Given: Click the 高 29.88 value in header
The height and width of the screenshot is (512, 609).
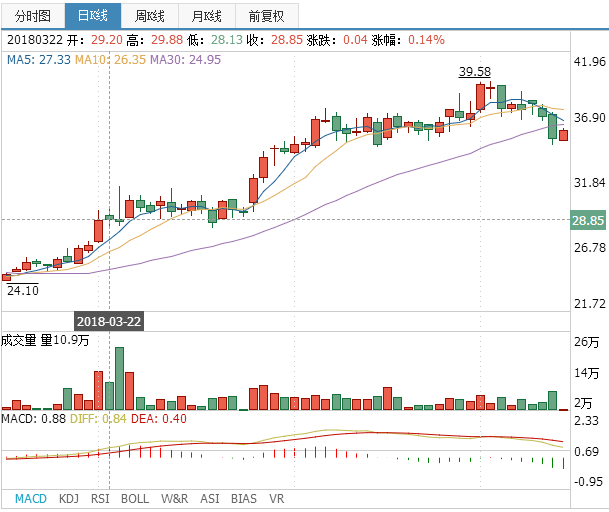Looking at the screenshot, I should 167,40.
